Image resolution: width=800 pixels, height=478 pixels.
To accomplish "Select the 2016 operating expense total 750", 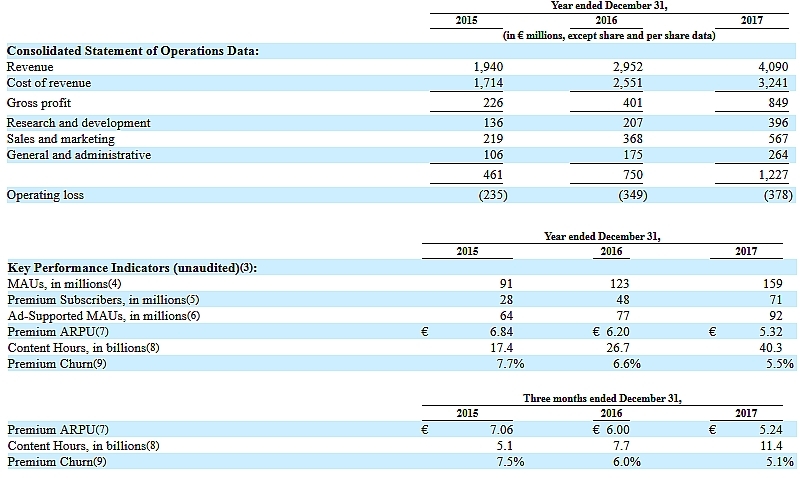I will tap(633, 175).
